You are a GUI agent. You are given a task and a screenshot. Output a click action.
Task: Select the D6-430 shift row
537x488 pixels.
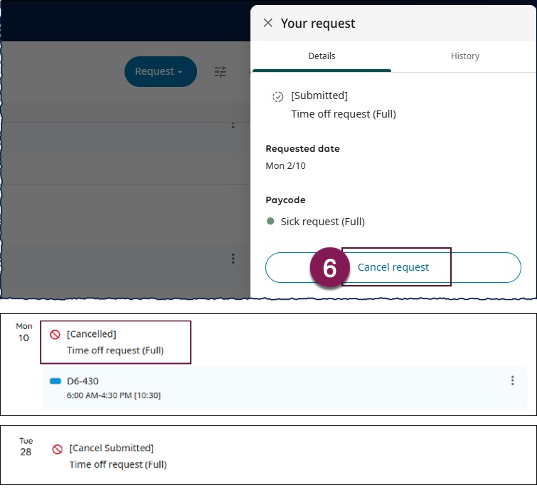(x=285, y=388)
